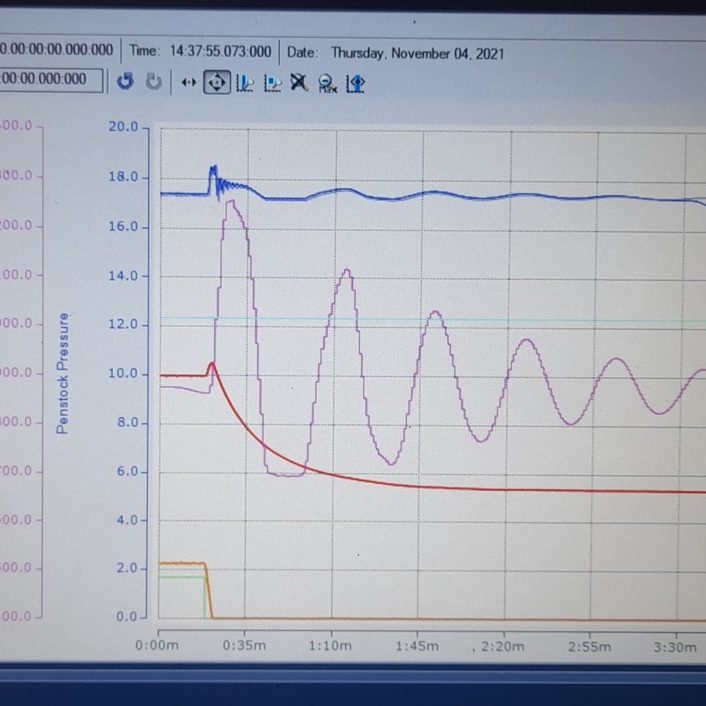The image size is (706, 706).
Task: Click the 2:20m marker on the time axis
Action: pyautogui.click(x=502, y=647)
